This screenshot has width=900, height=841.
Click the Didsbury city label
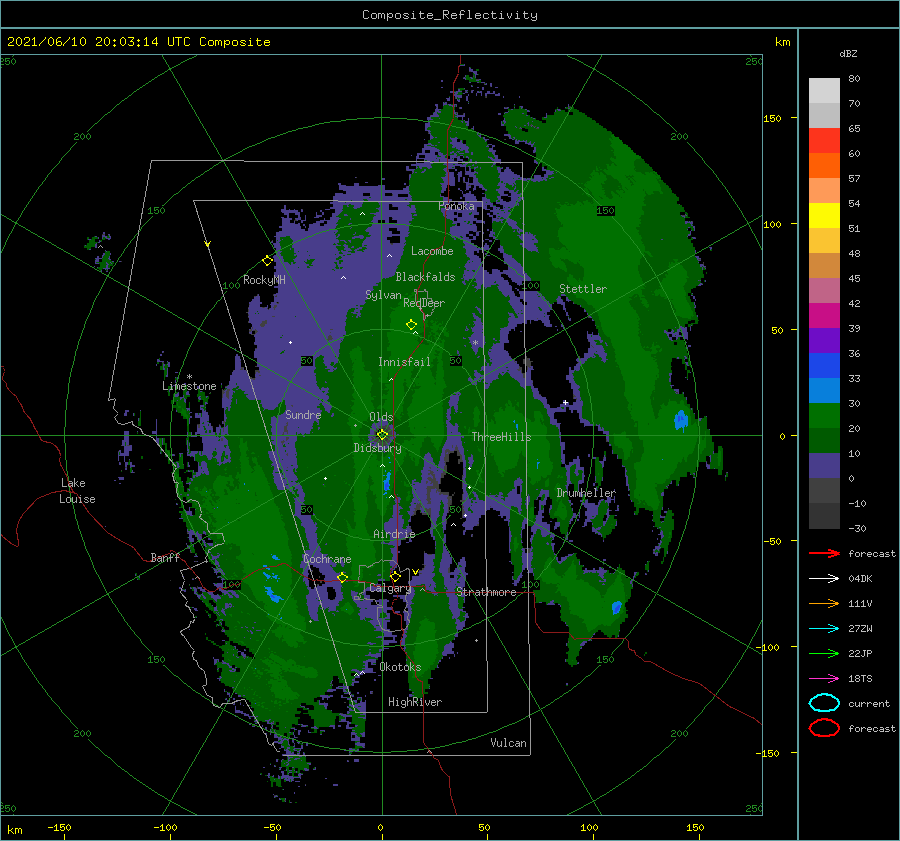click(377, 448)
